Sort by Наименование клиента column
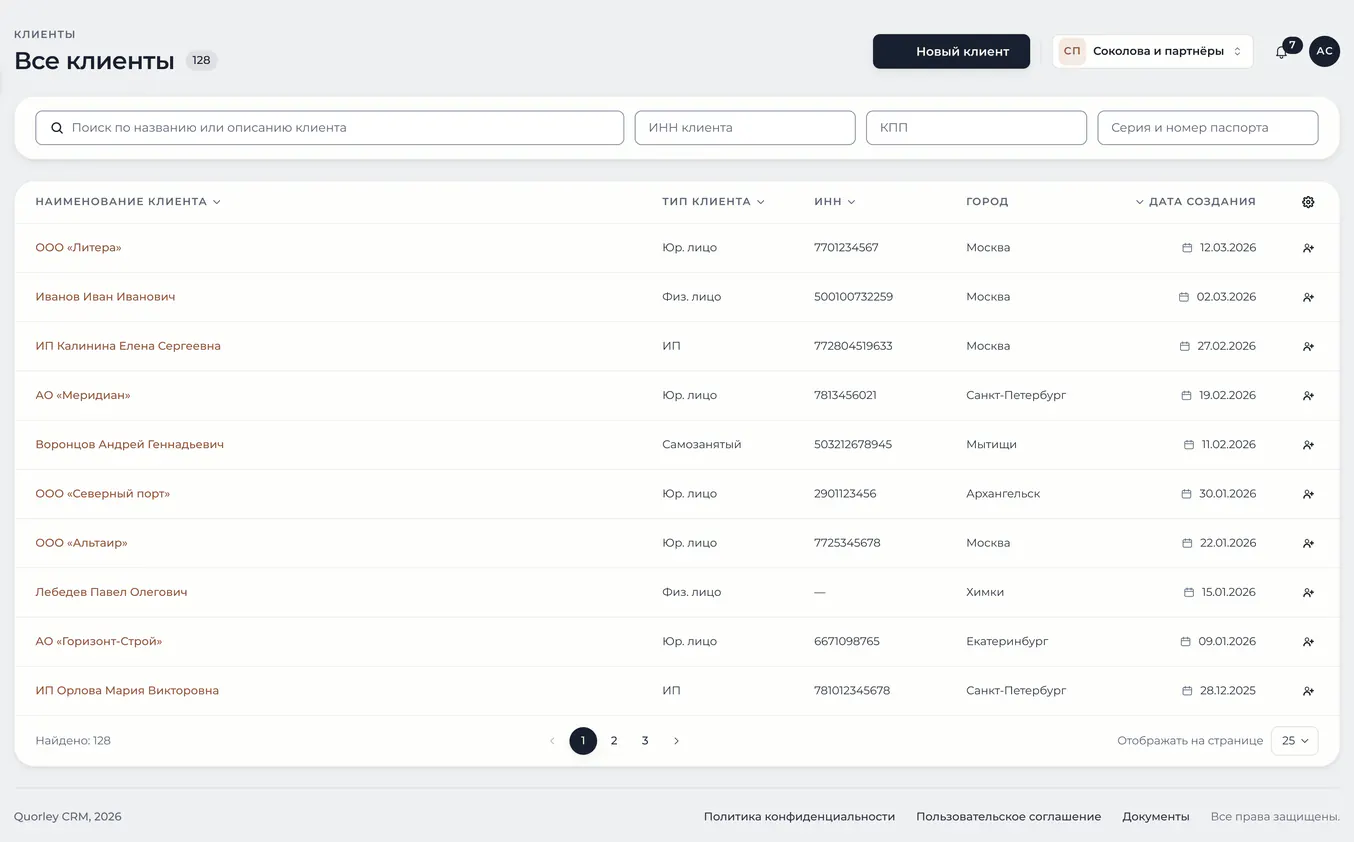This screenshot has height=842, width=1354. [x=128, y=202]
